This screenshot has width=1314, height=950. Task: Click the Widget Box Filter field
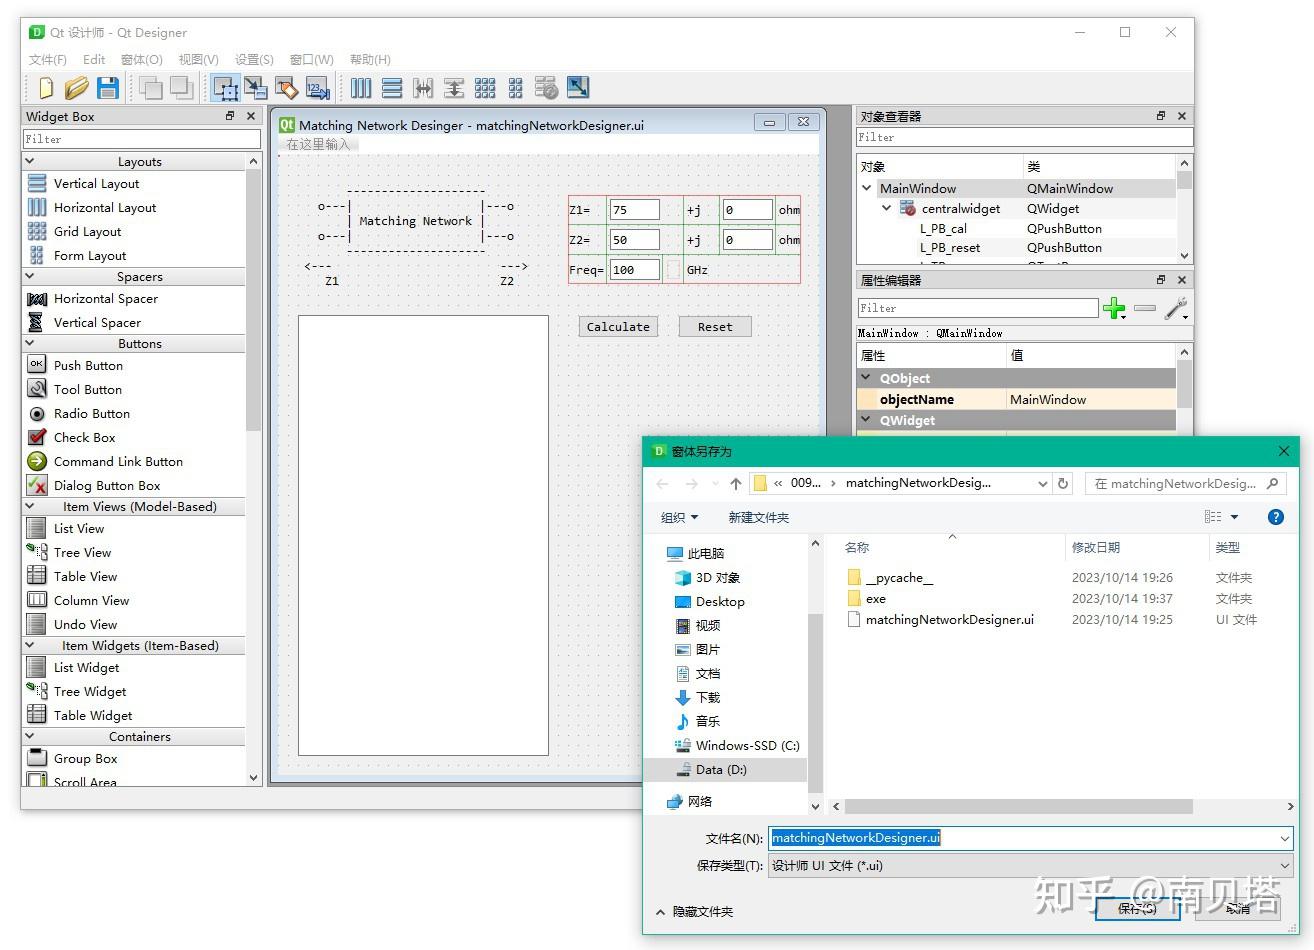point(141,139)
